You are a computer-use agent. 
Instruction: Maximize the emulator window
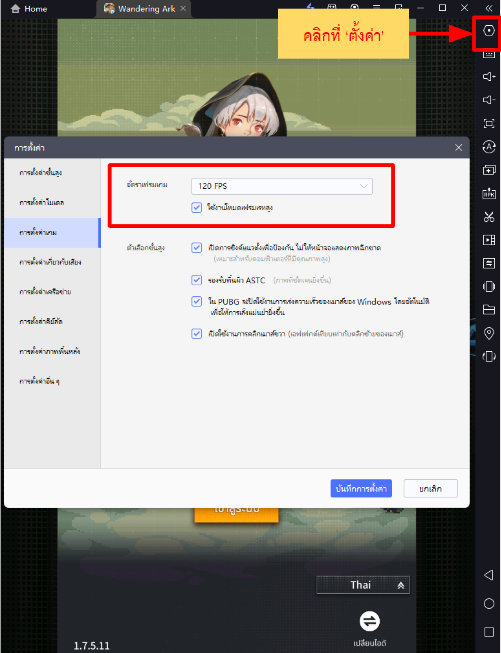443,8
